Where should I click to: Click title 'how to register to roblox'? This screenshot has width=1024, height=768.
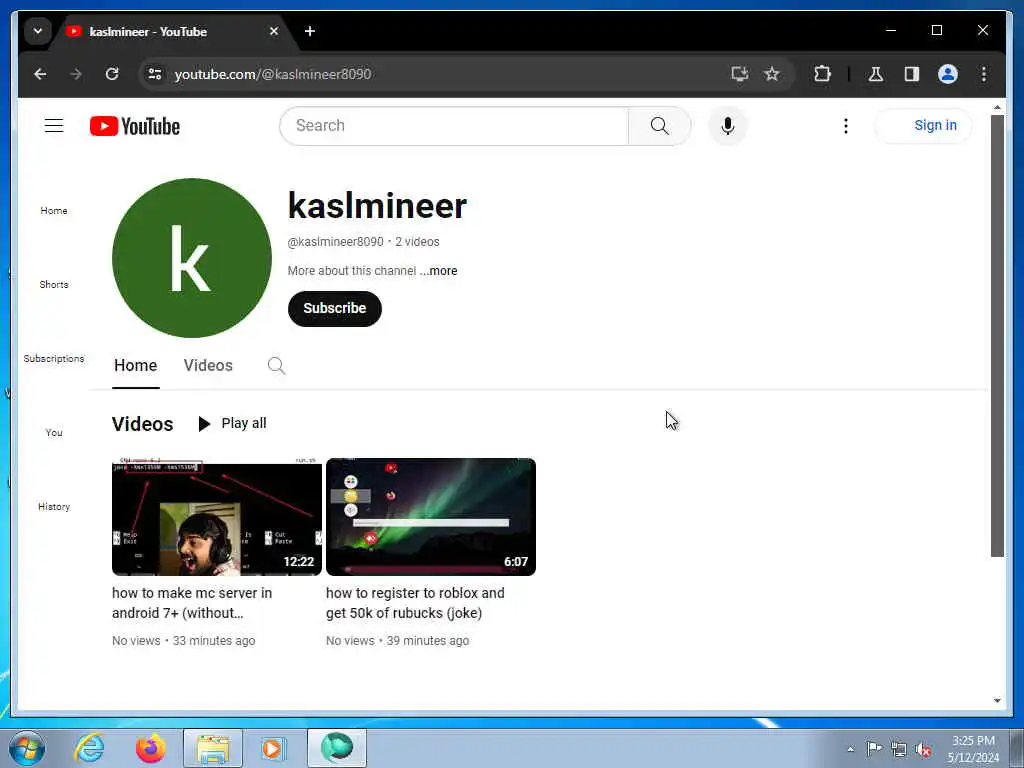(415, 603)
